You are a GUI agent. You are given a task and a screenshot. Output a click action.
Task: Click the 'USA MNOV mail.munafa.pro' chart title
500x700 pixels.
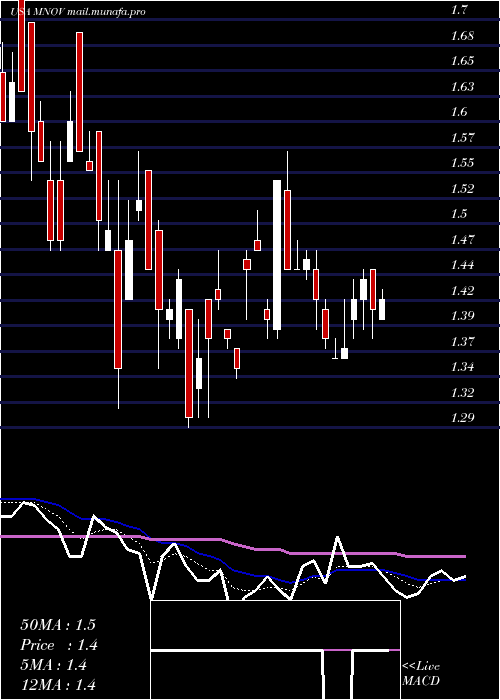coord(79,12)
